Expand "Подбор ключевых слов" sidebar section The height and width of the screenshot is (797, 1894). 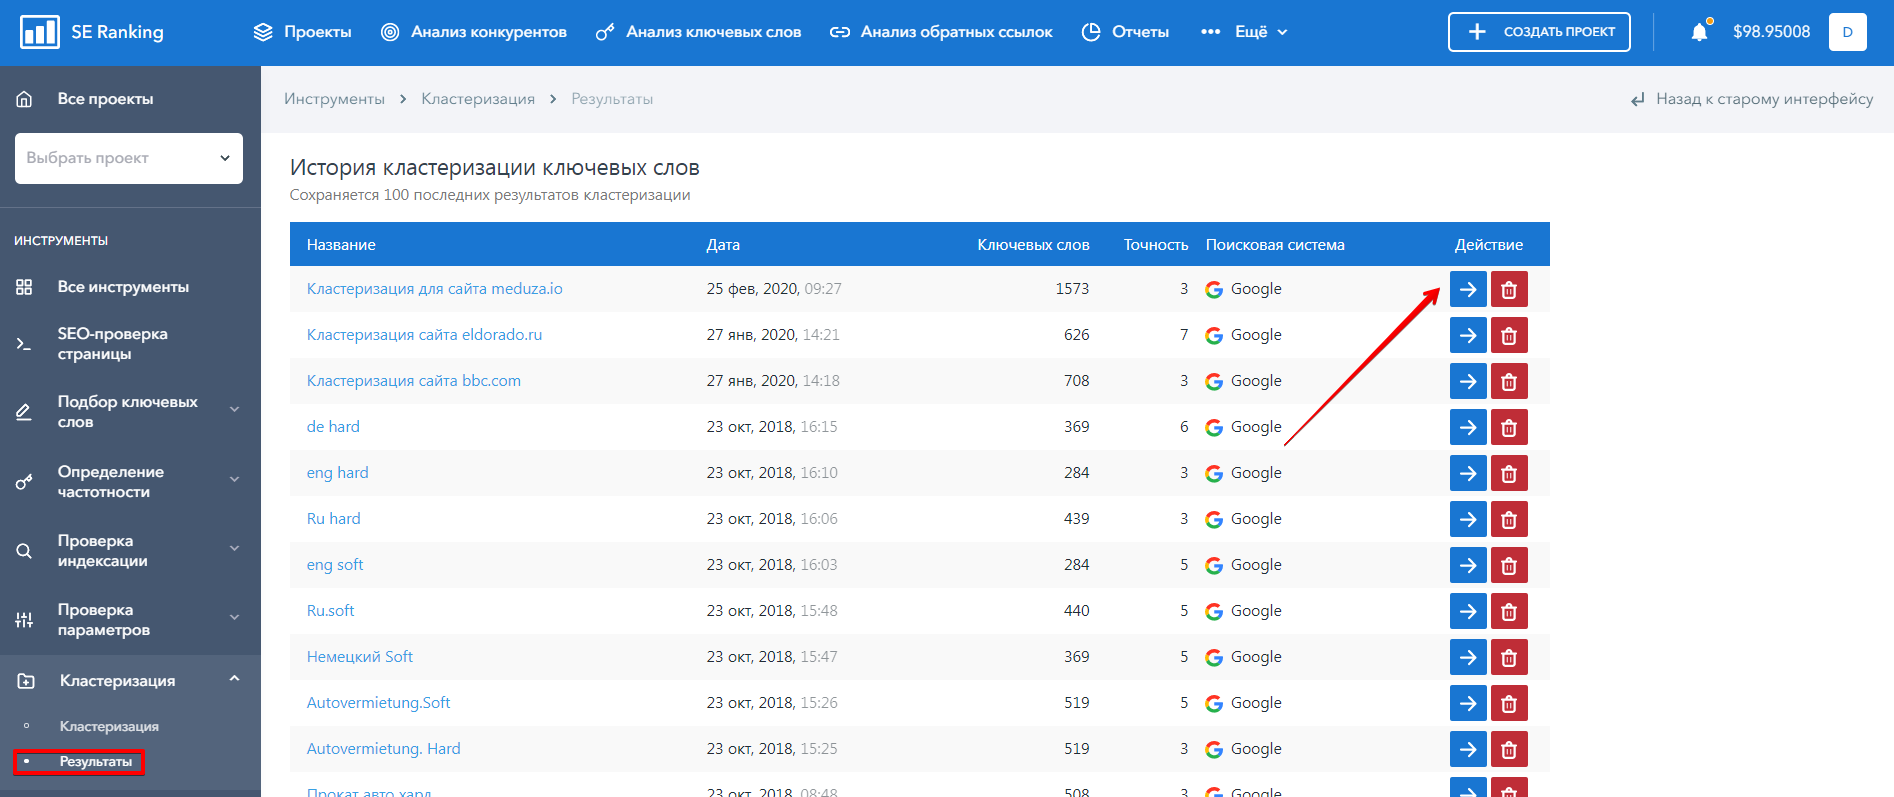coord(128,411)
